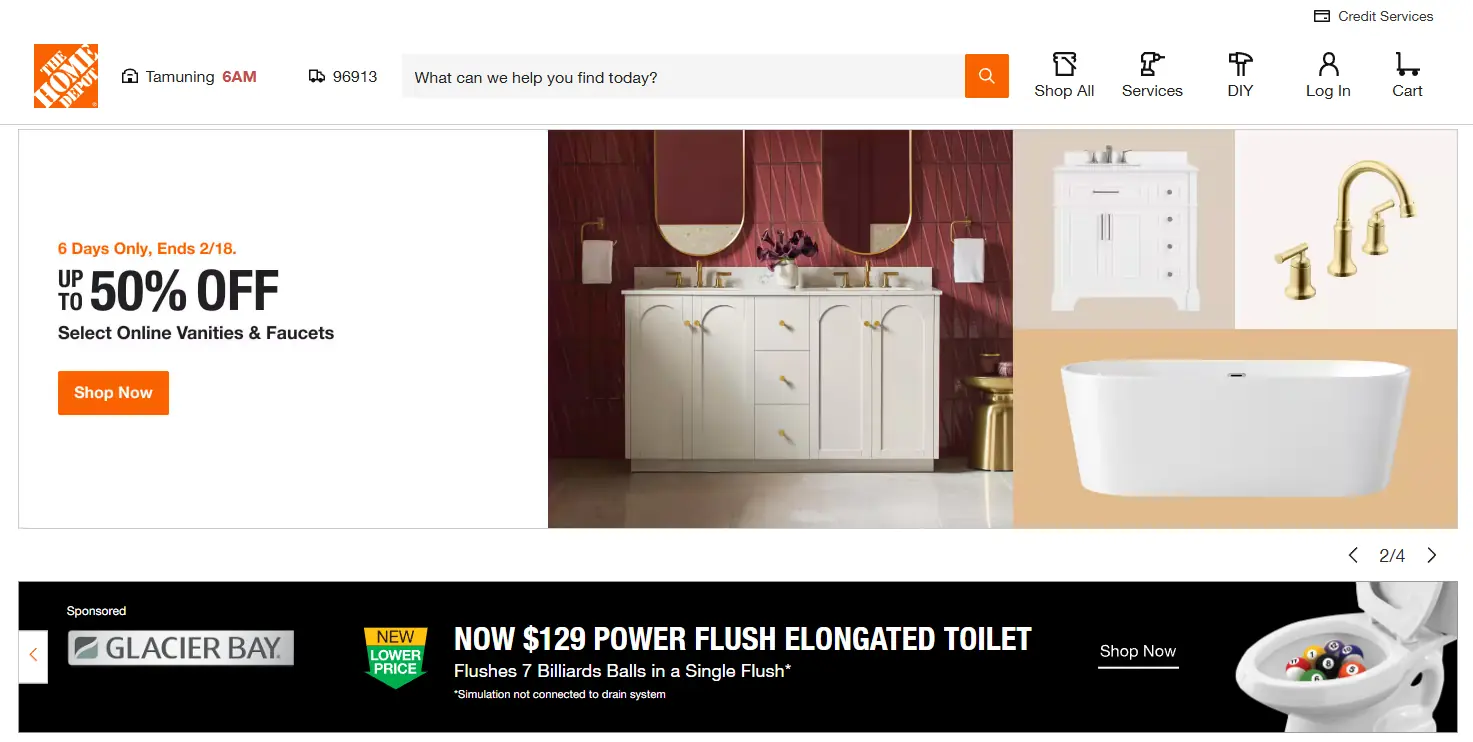This screenshot has width=1473, height=742.
Task: Click the gold faucet image
Action: pyautogui.click(x=1346, y=229)
